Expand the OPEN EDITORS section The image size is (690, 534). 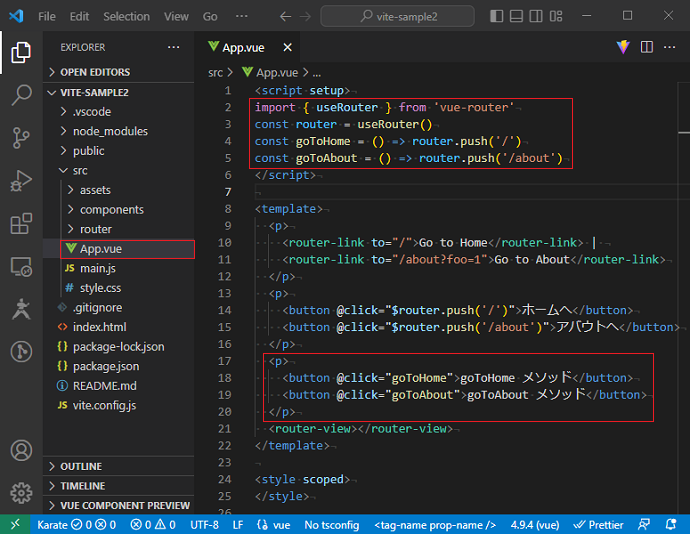119,72
